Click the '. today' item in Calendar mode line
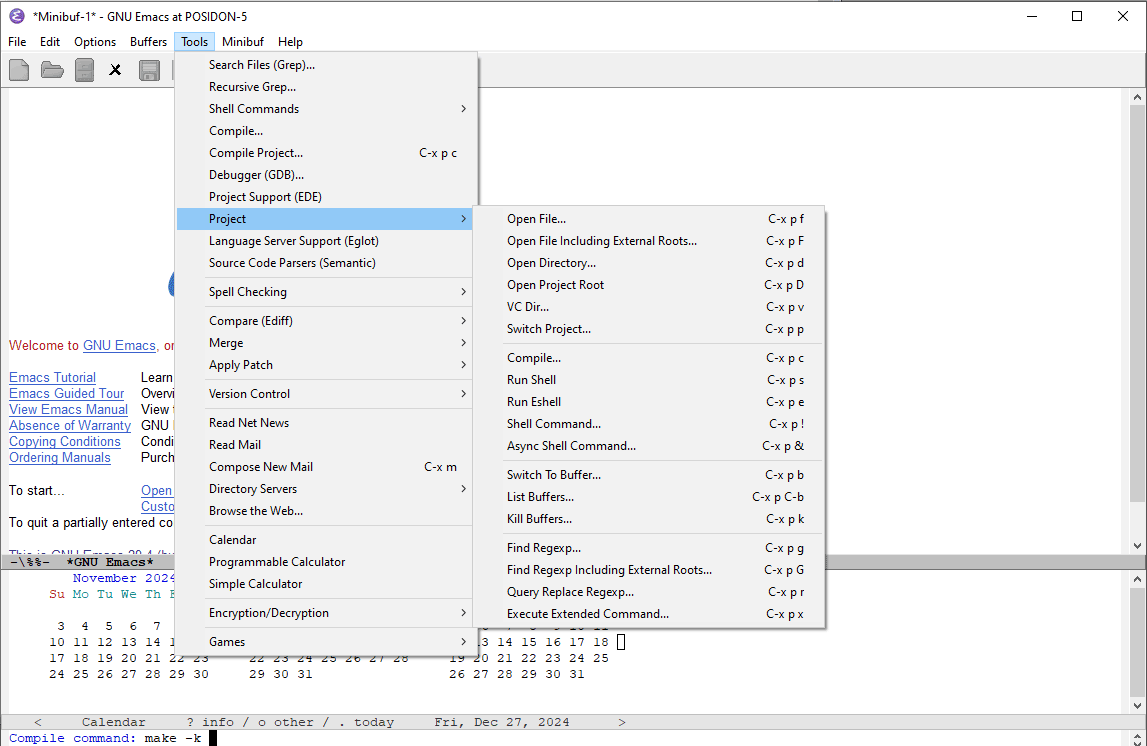1147x746 pixels. tap(366, 723)
